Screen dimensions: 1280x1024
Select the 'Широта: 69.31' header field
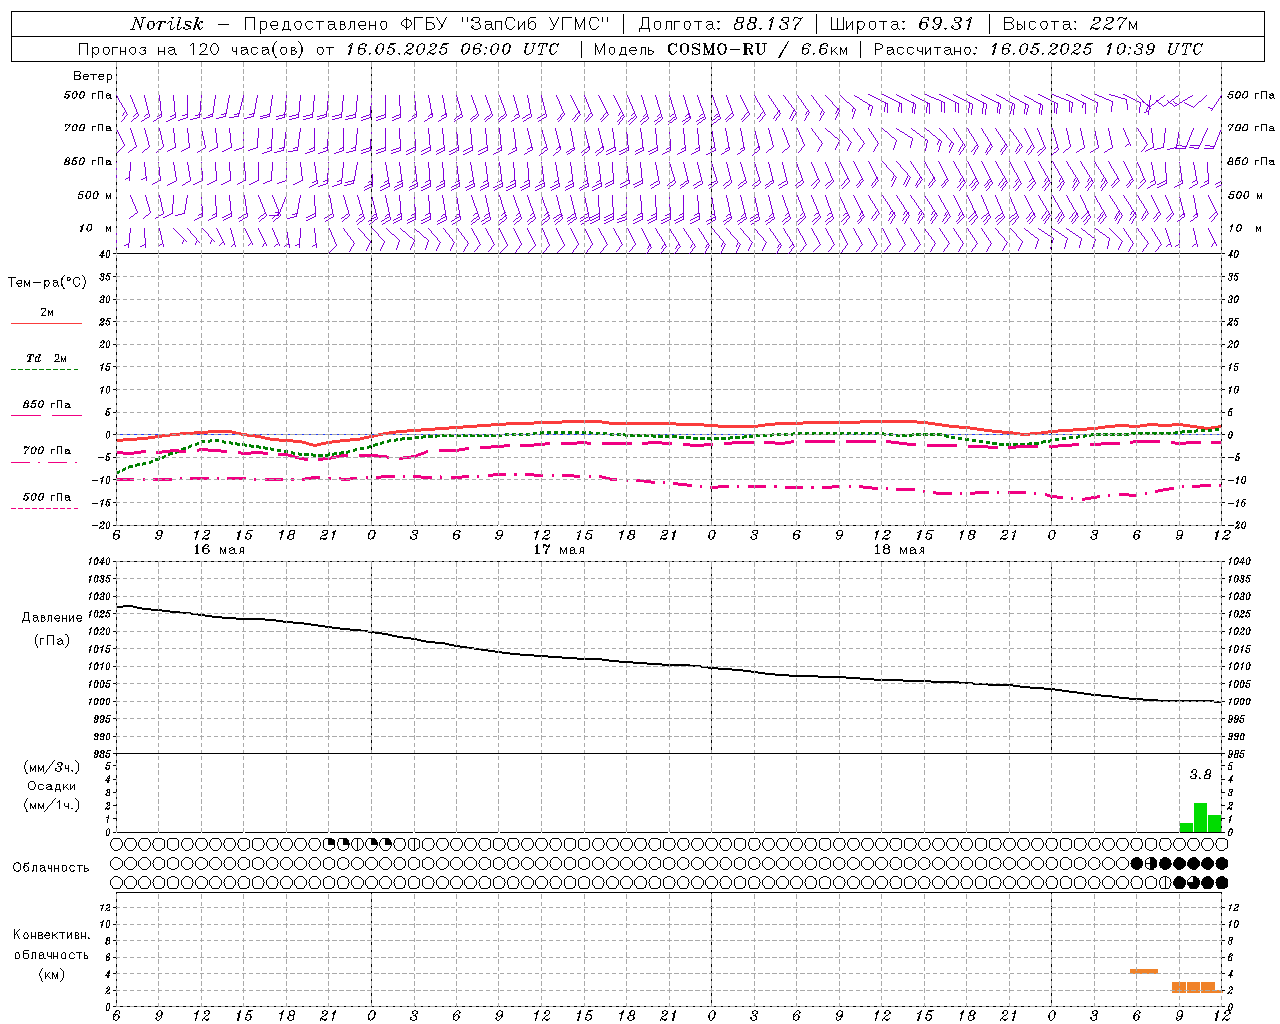[902, 24]
